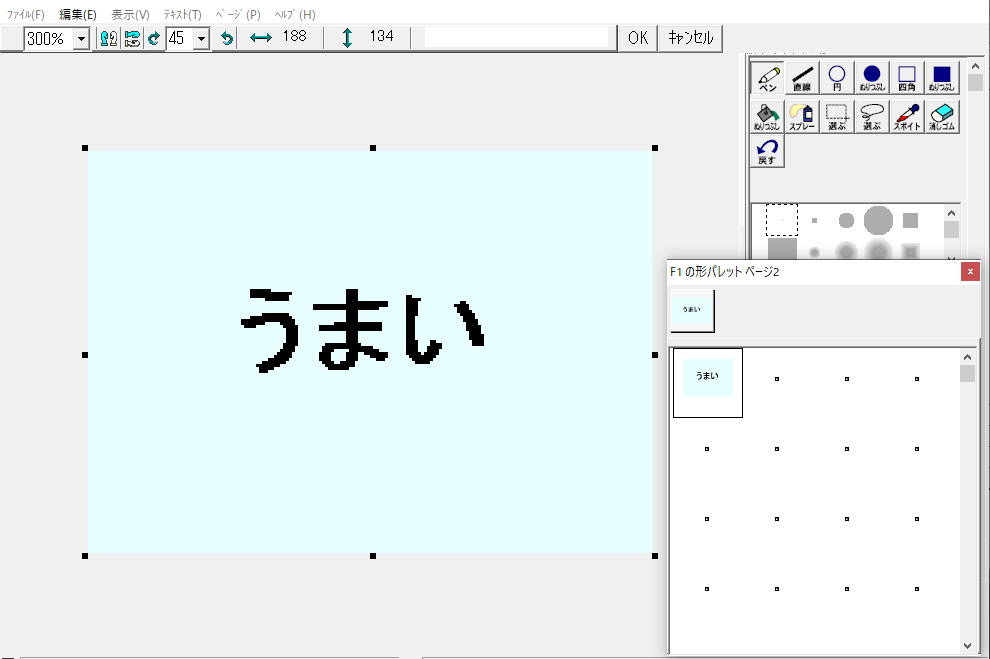Image resolution: width=990 pixels, height=659 pixels.
Task: Open the テキスト(T) menu
Action: coord(182,14)
